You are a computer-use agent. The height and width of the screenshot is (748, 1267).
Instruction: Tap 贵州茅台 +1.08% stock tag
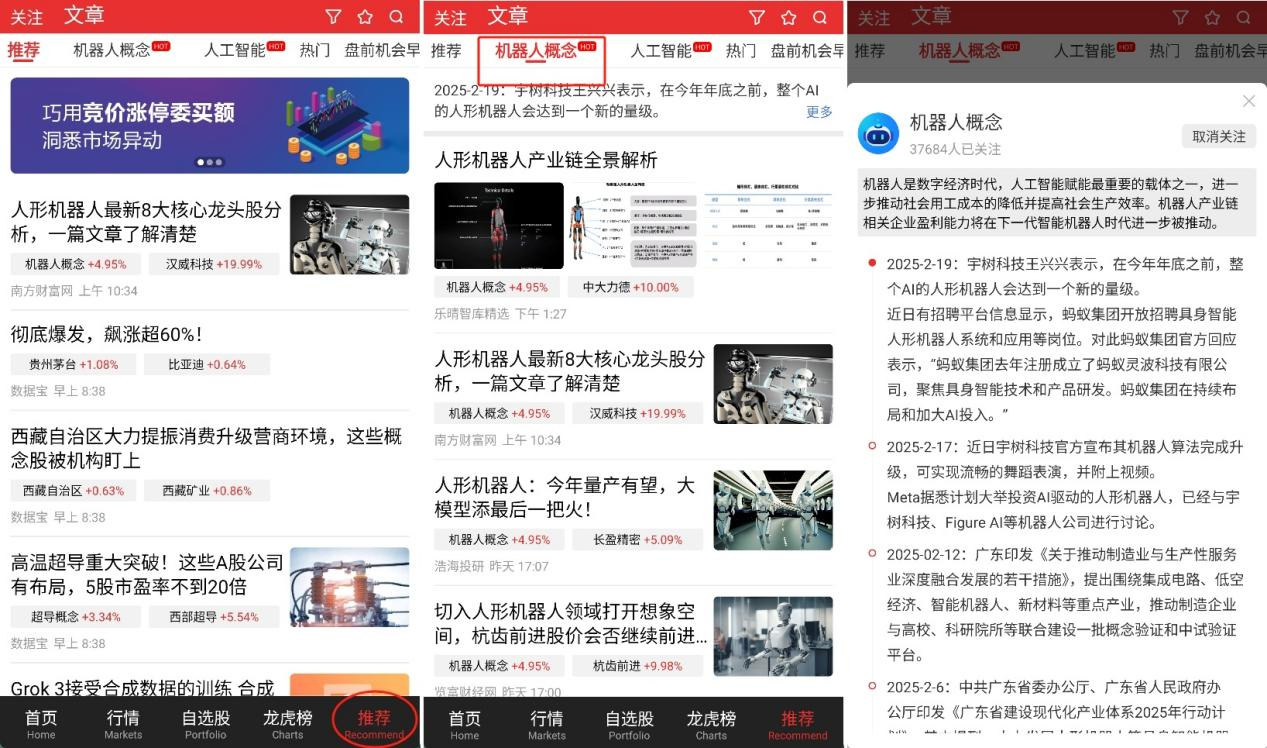click(x=73, y=364)
